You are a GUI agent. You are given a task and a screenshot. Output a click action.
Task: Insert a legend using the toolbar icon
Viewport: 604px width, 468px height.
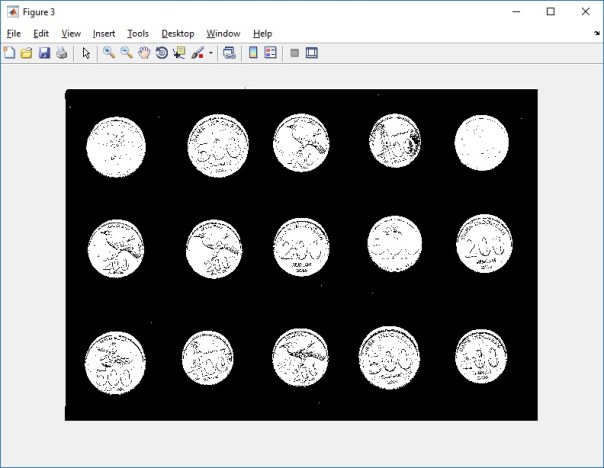coord(270,53)
